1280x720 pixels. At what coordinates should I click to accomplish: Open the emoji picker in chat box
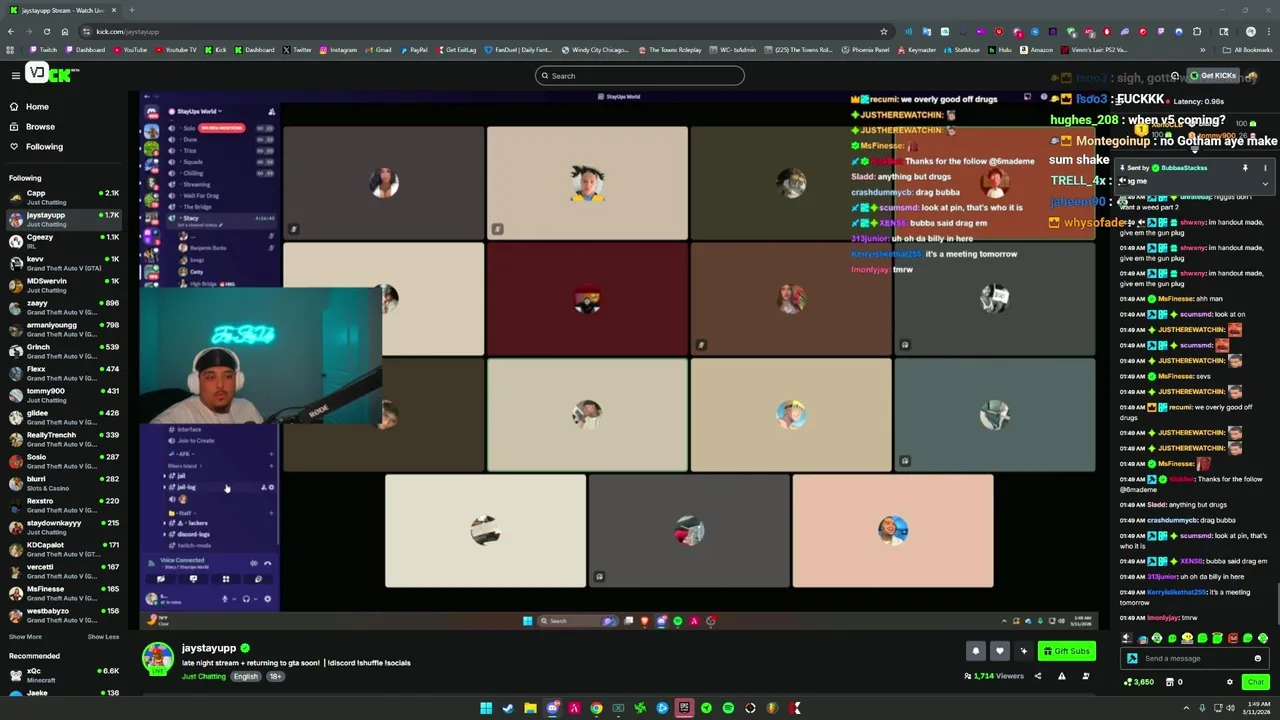(1257, 658)
